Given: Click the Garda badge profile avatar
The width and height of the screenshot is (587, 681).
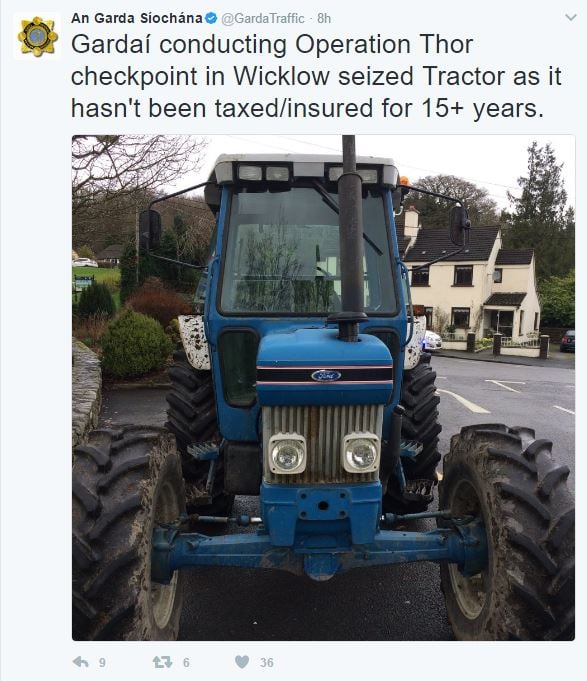Looking at the screenshot, I should pyautogui.click(x=37, y=36).
